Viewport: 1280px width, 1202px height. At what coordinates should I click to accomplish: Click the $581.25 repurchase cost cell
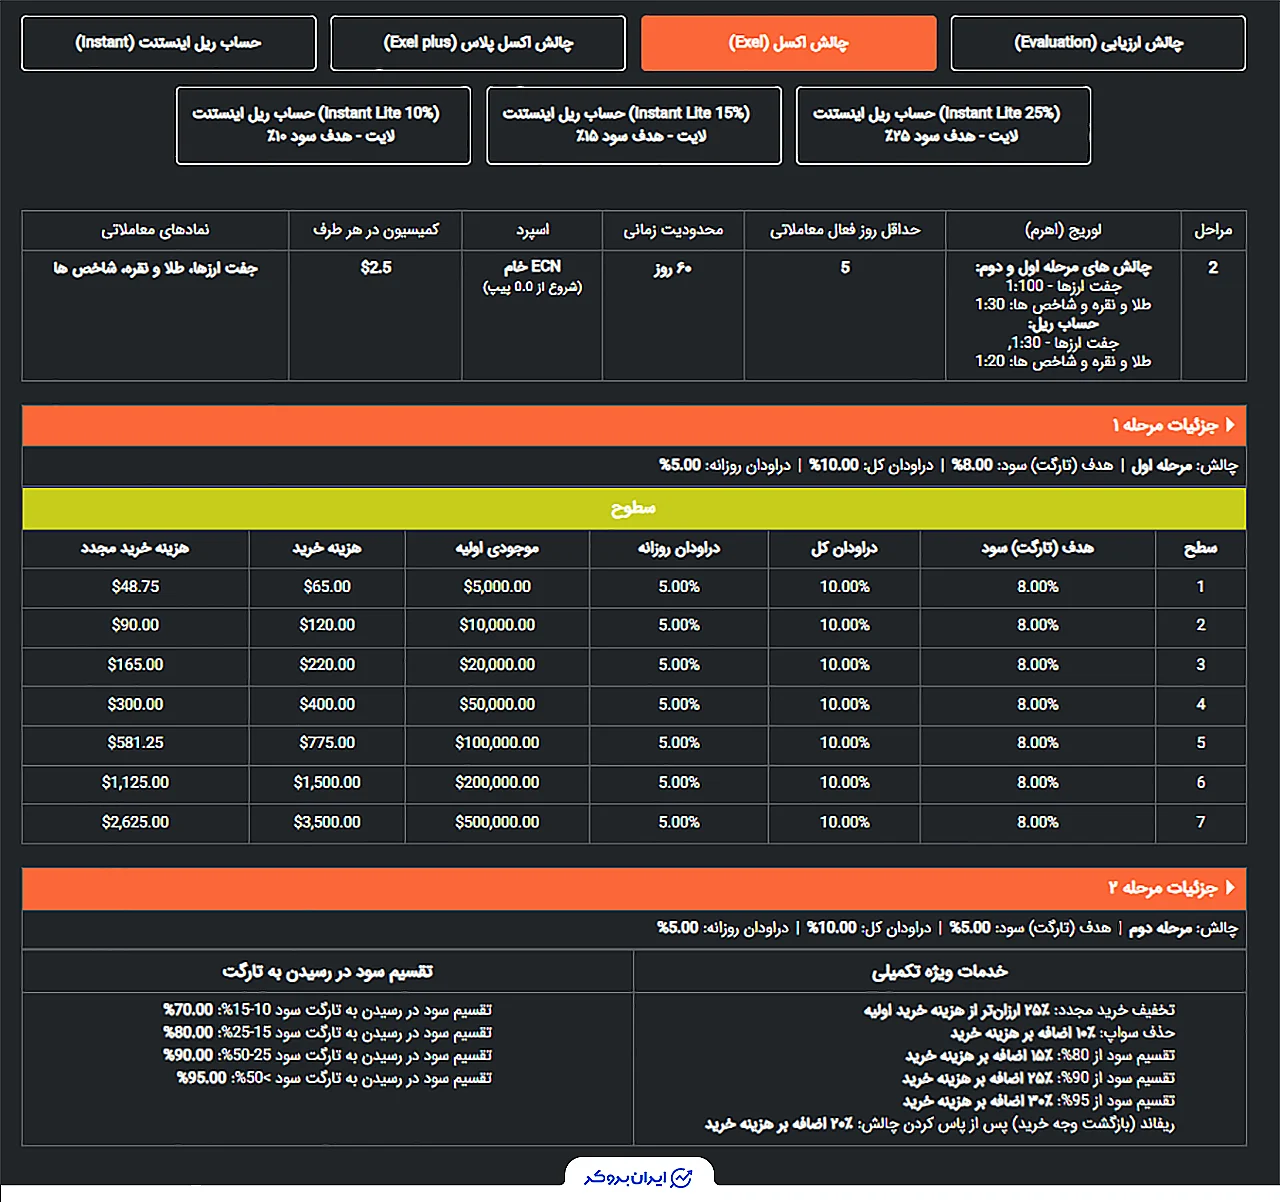(x=135, y=743)
